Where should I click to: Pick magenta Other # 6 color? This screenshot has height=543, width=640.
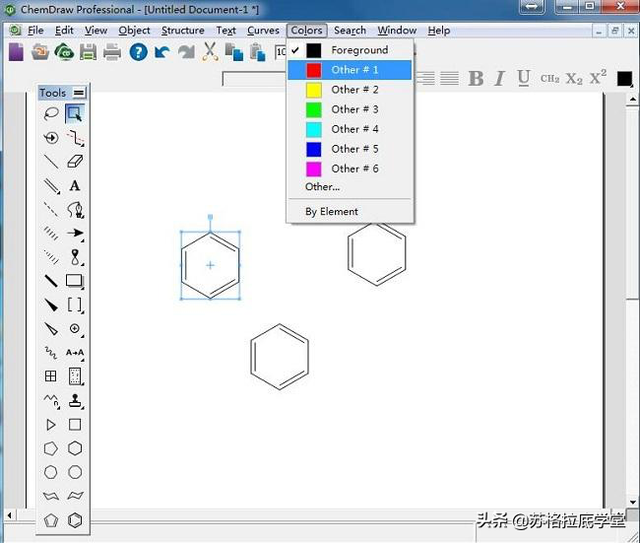coord(350,169)
